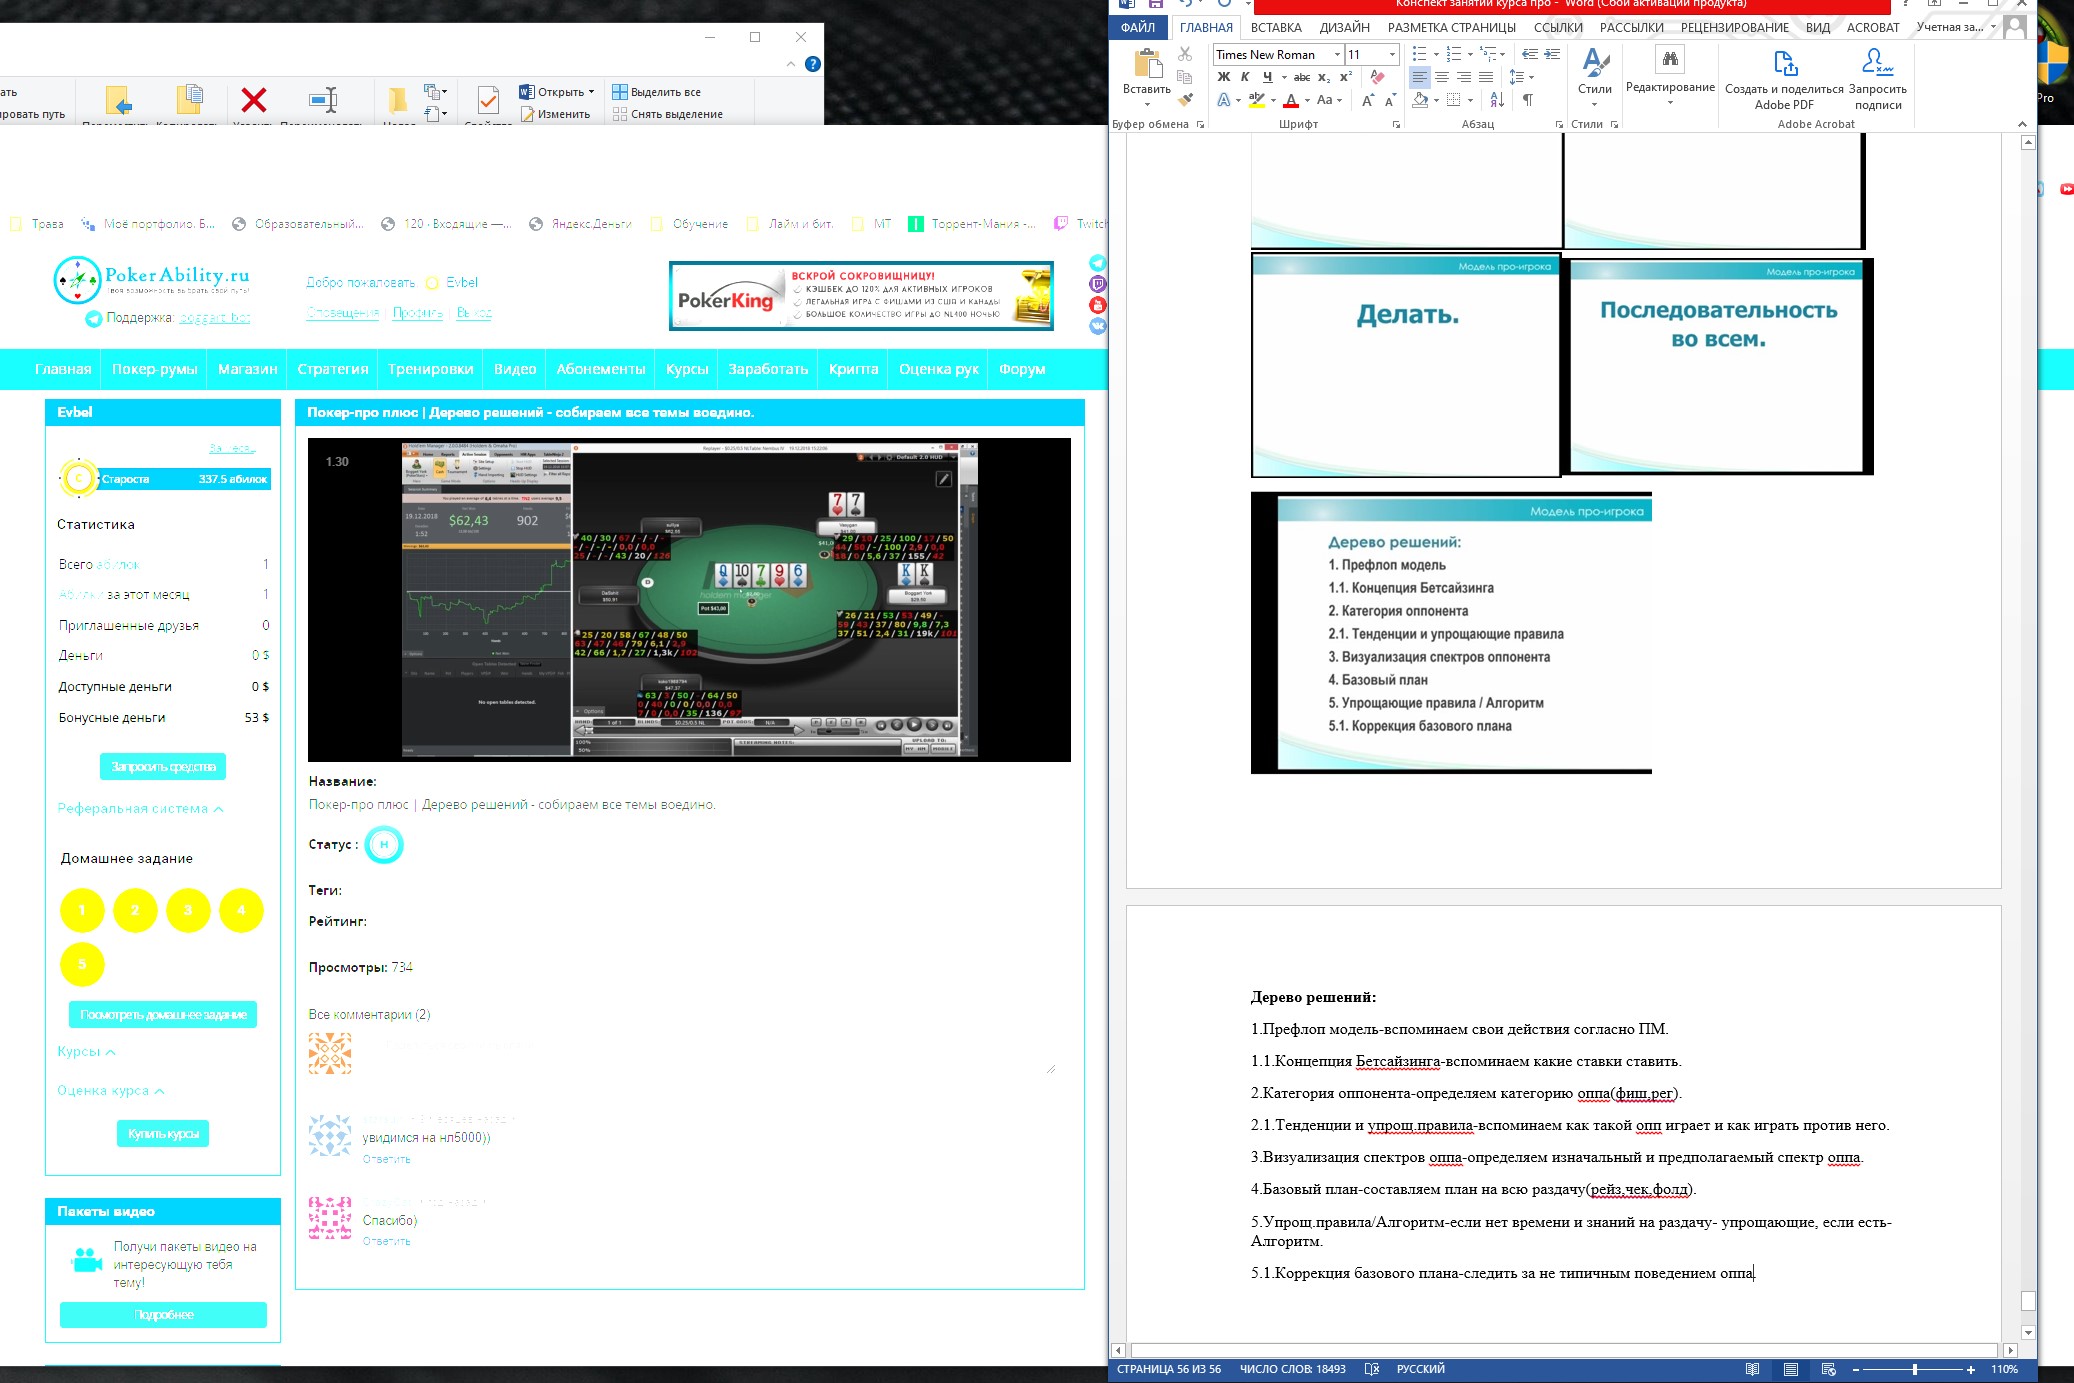The image size is (2074, 1383).
Task: Click the zoom in plus button
Action: (x=1971, y=1369)
